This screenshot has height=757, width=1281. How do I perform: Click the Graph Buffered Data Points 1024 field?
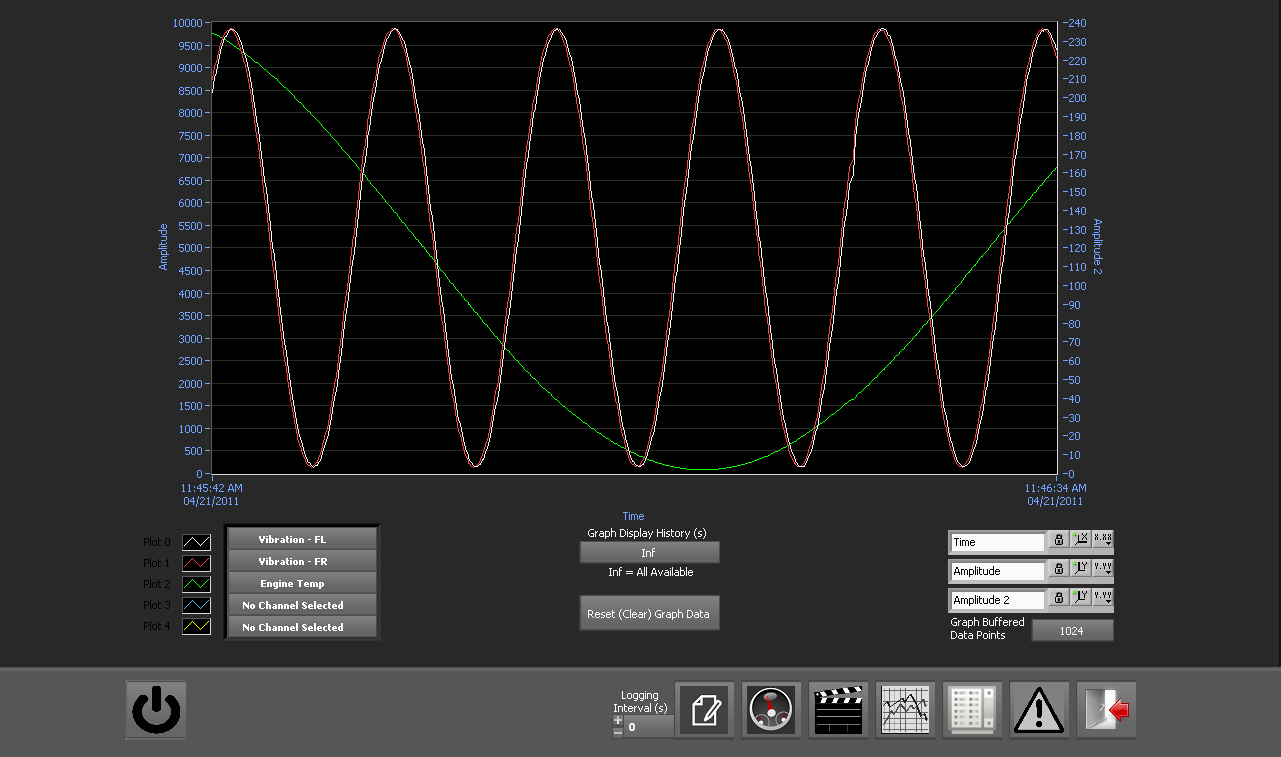[x=1072, y=630]
